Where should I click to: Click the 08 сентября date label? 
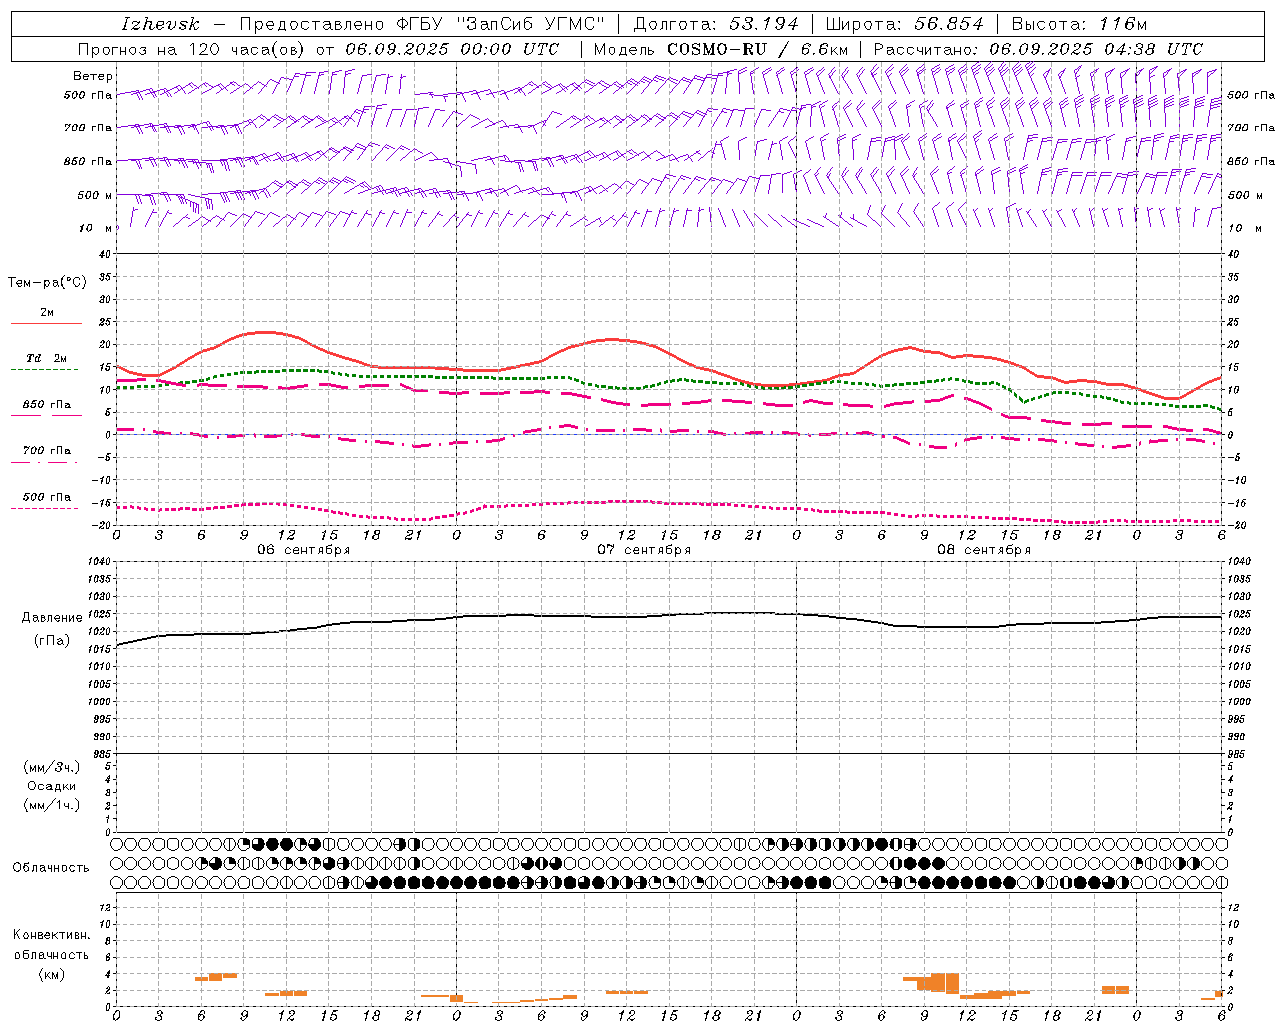[x=983, y=550]
